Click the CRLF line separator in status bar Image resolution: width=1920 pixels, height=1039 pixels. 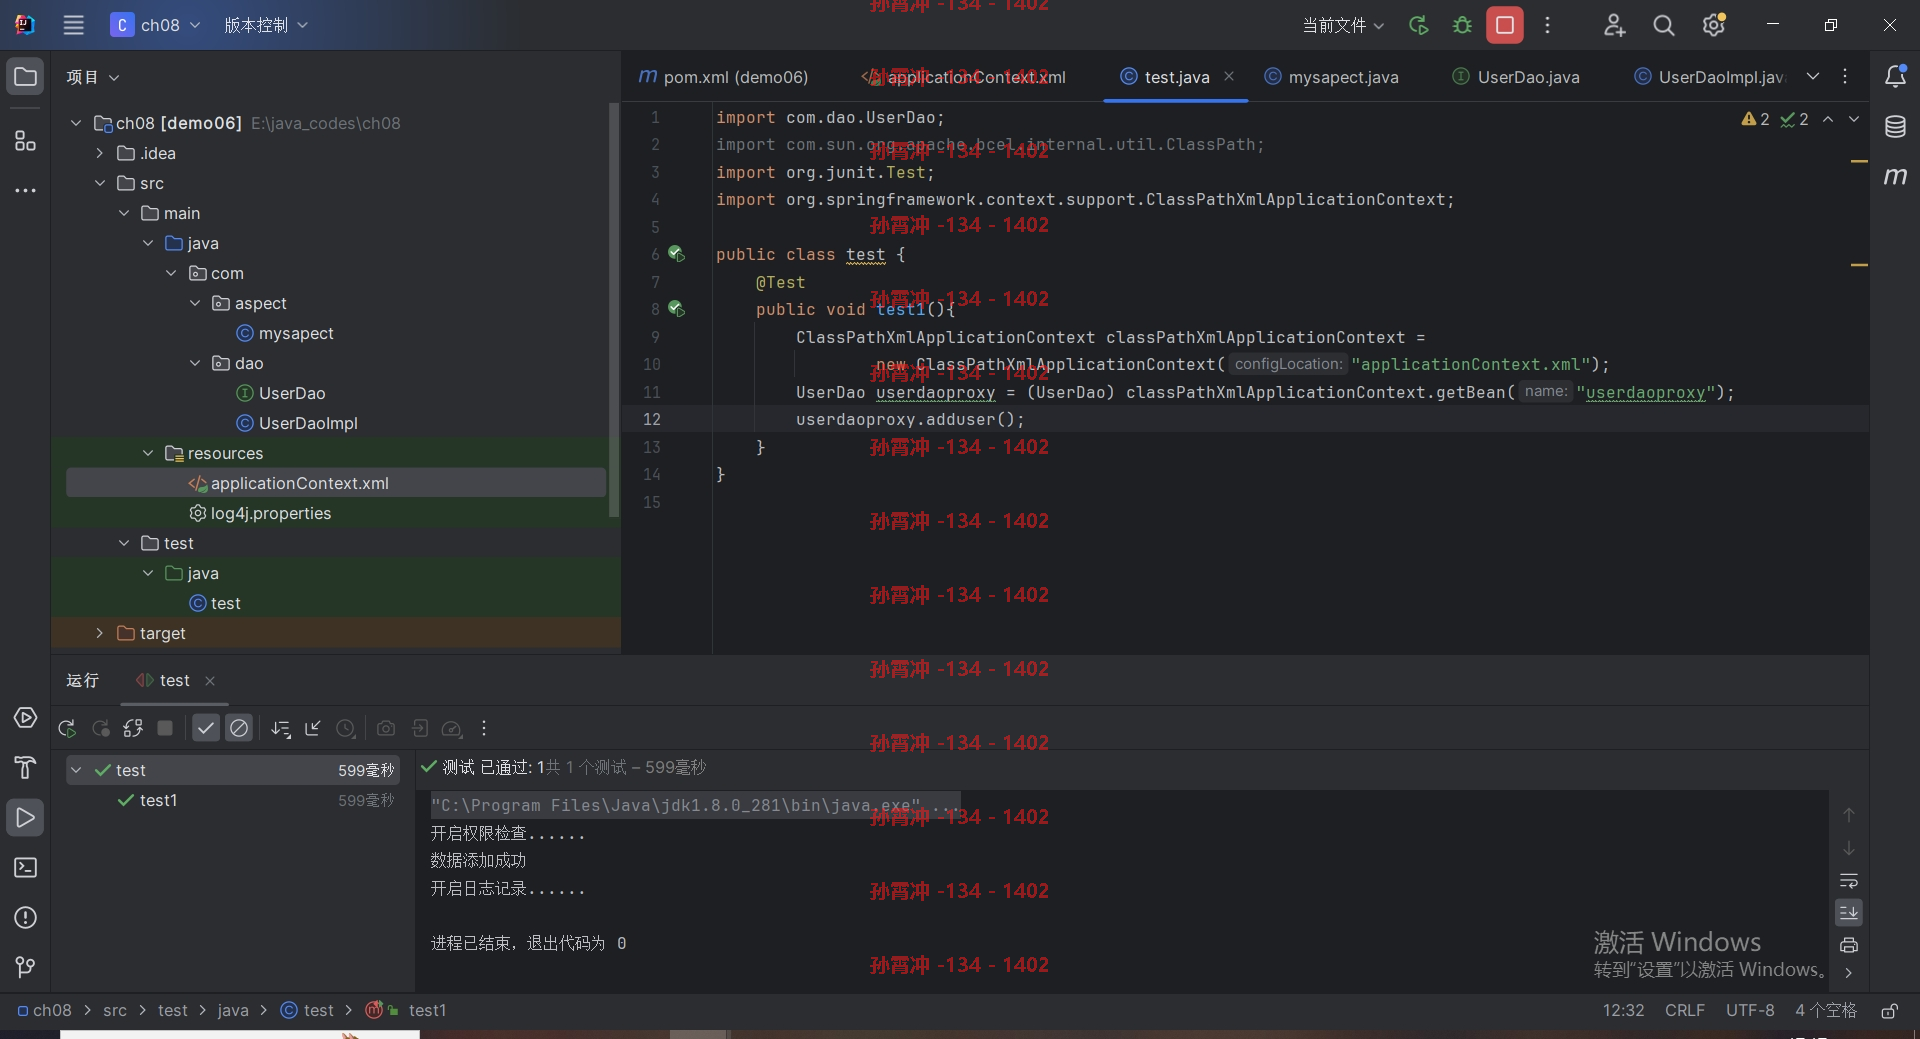(x=1685, y=1011)
